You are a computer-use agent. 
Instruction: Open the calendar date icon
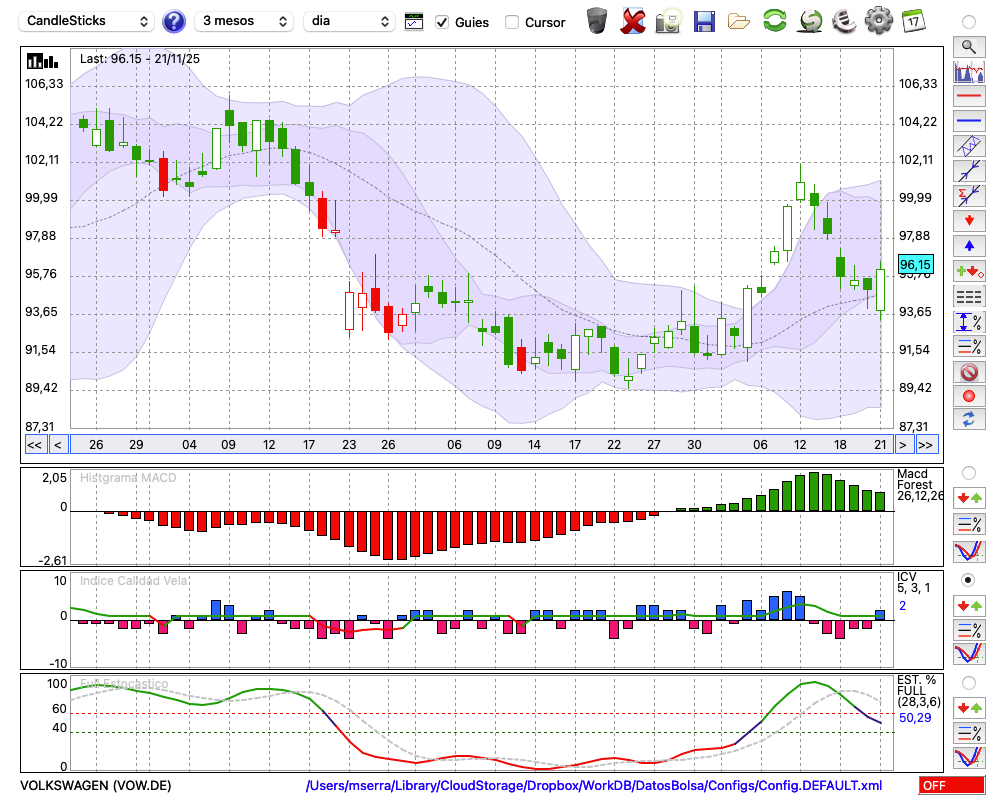pyautogui.click(x=912, y=21)
